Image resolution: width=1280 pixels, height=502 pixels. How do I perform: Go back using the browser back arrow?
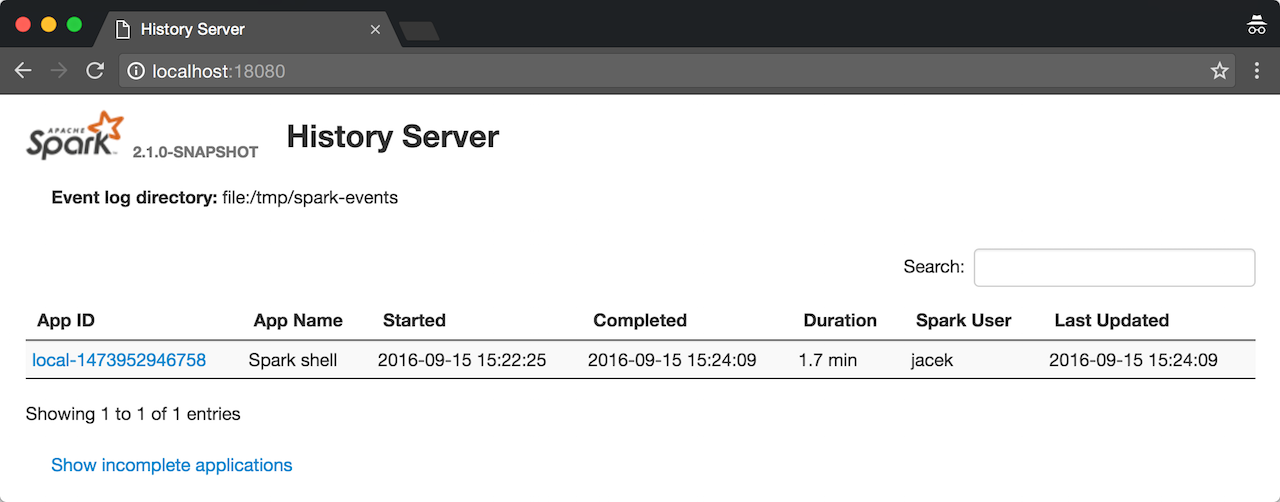pos(23,71)
